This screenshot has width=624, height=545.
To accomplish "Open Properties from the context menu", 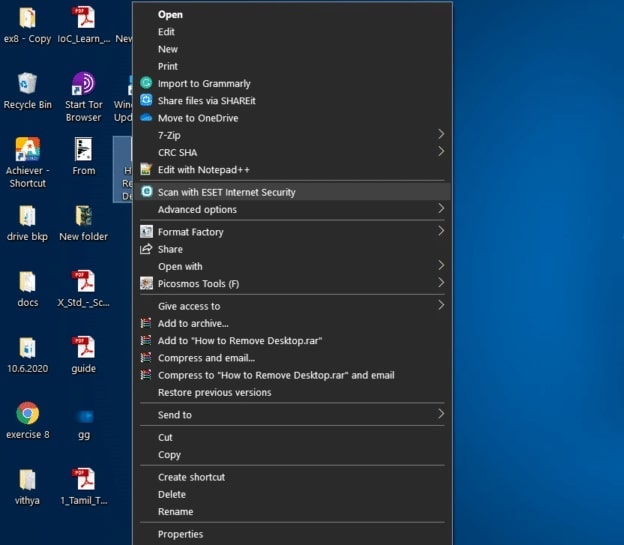I will (x=292, y=534).
